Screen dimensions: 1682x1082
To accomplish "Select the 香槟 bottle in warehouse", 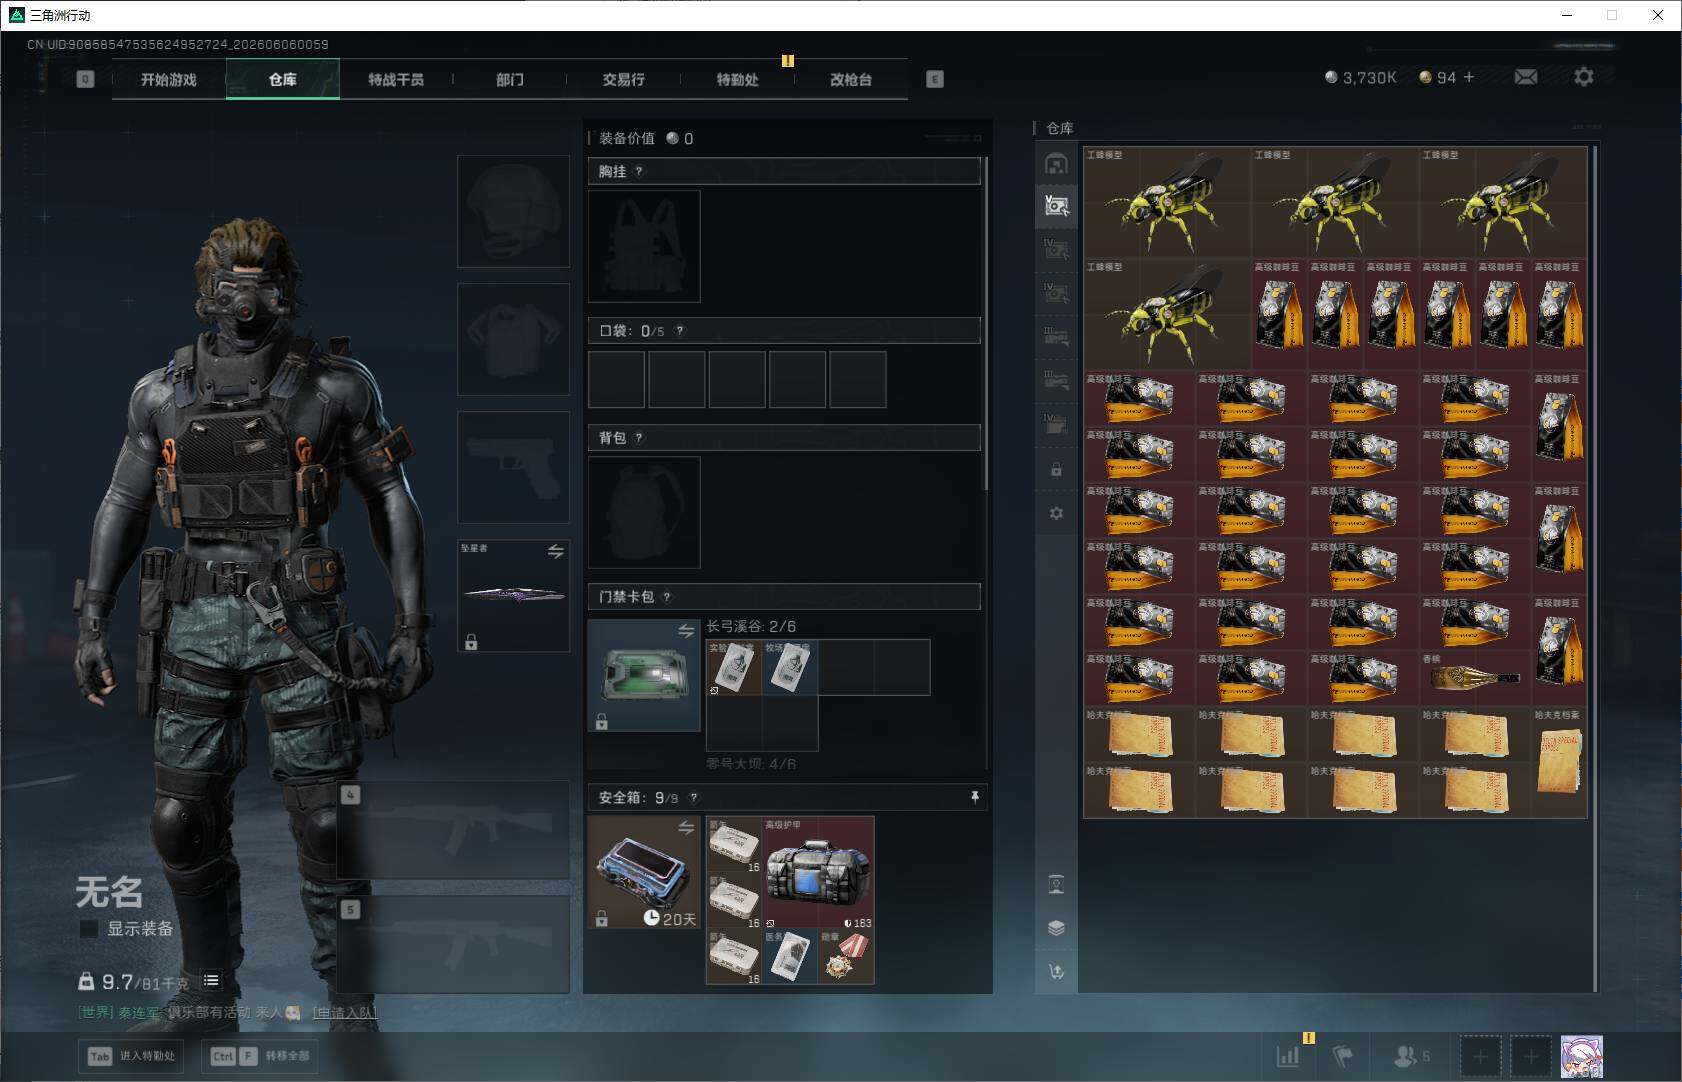I will tap(1475, 679).
